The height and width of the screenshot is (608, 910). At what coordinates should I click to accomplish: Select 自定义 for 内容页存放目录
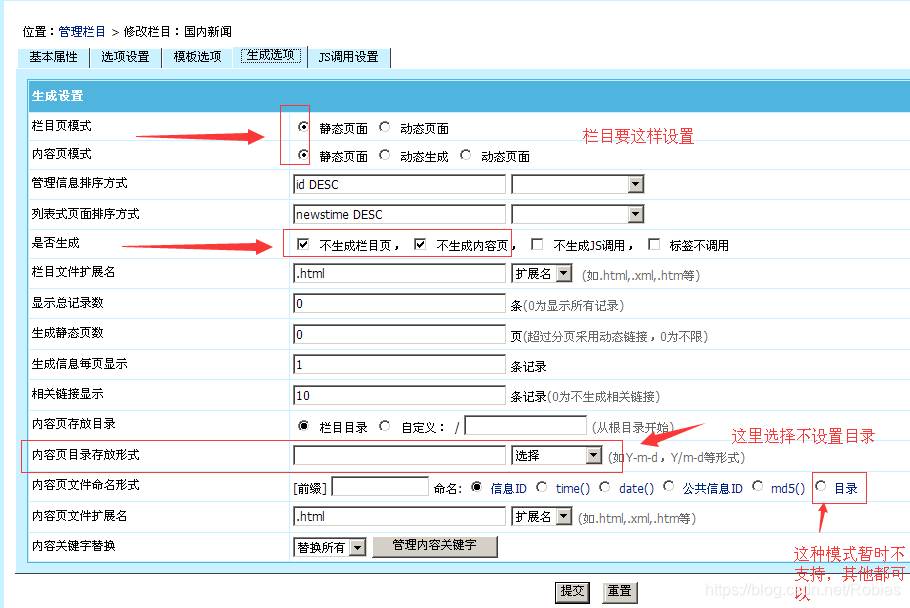point(384,426)
